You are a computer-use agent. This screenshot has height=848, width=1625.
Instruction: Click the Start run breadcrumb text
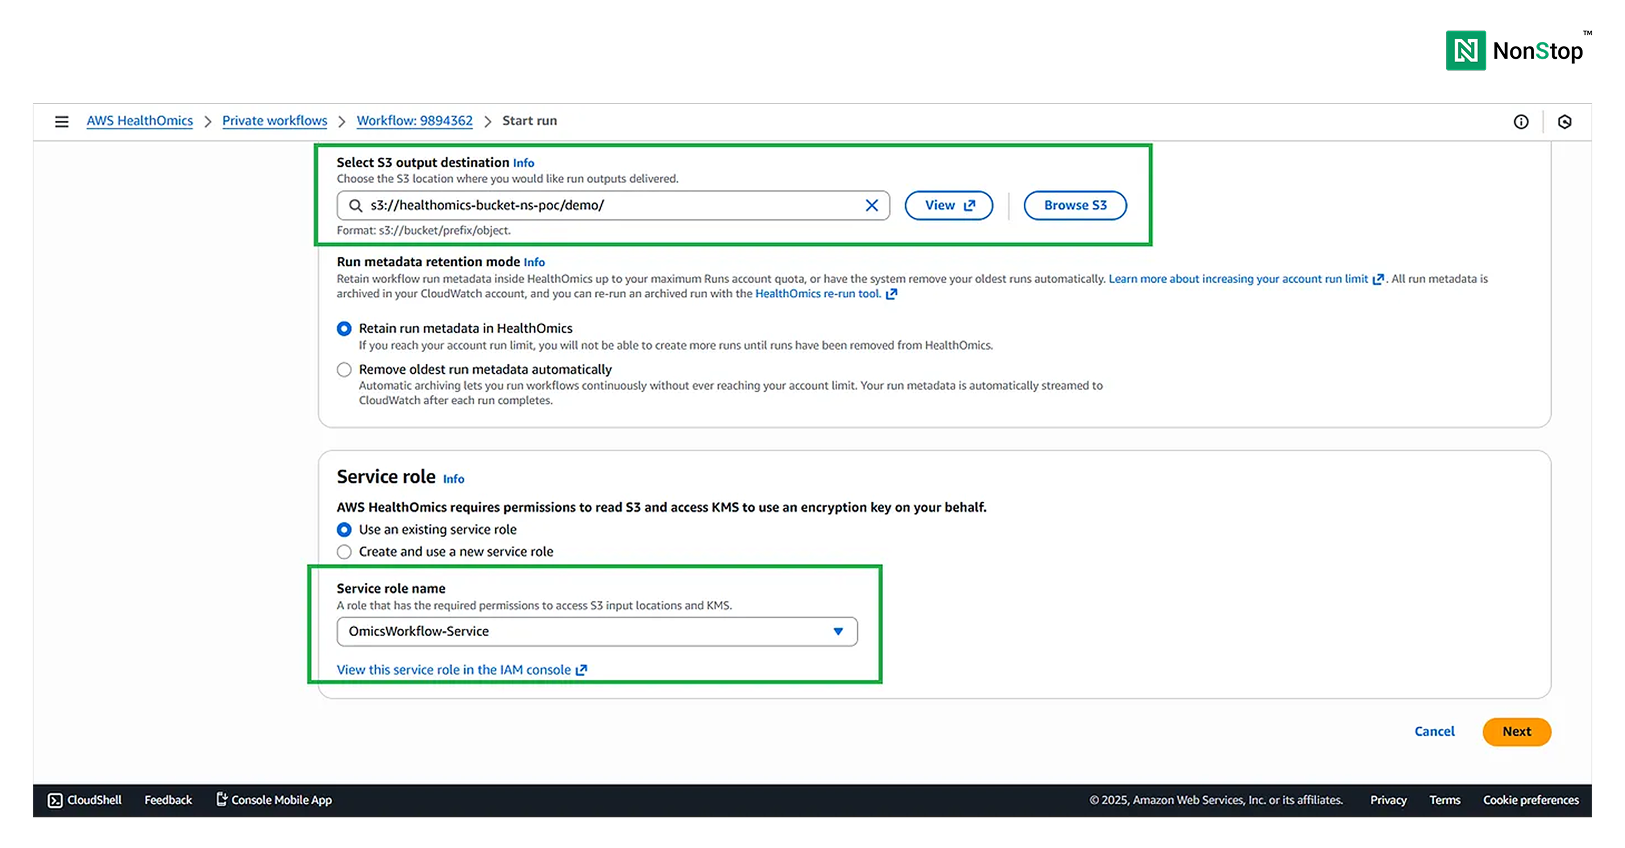[530, 121]
